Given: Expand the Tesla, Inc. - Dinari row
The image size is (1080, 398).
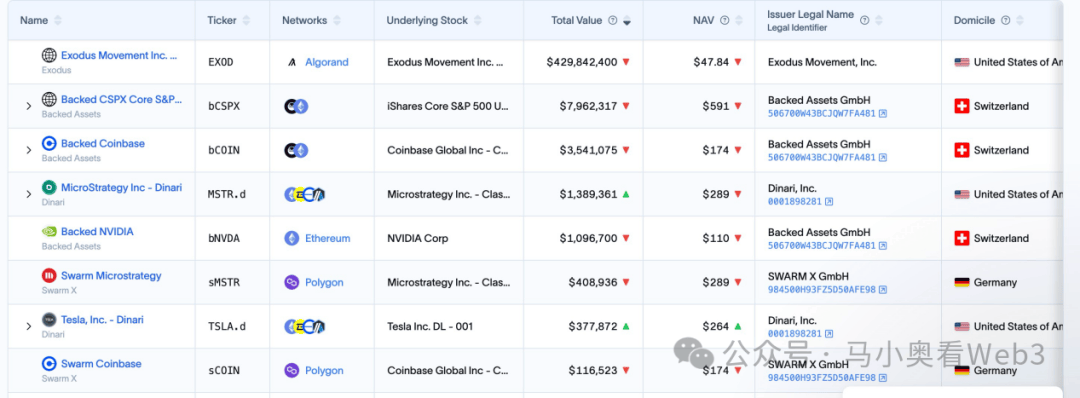Looking at the screenshot, I should tap(29, 326).
